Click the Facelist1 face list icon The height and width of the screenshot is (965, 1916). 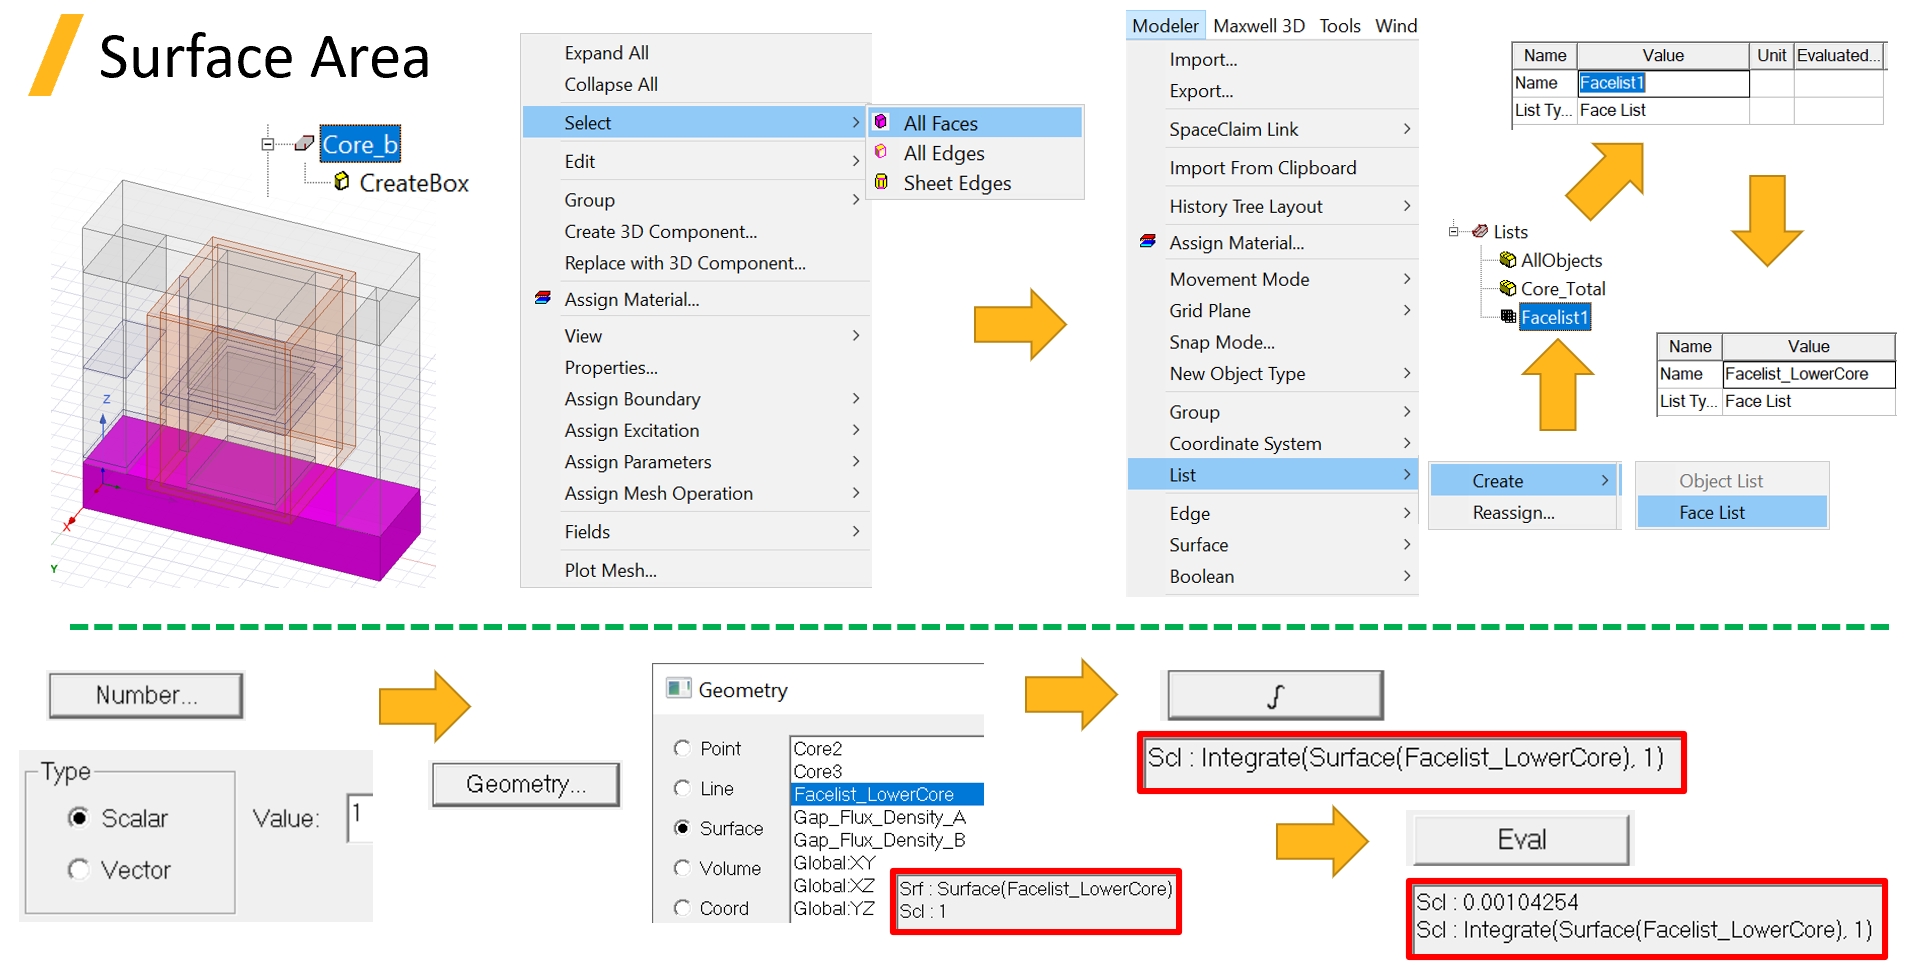[x=1507, y=317]
